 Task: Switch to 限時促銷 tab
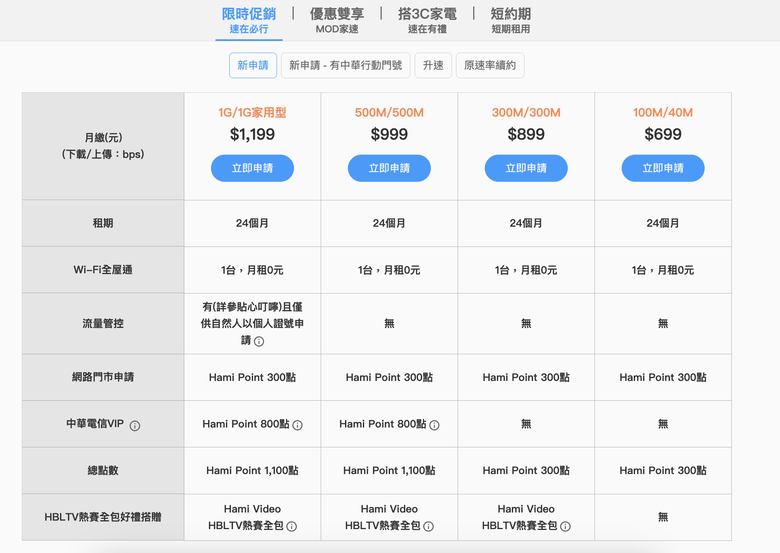249,21
